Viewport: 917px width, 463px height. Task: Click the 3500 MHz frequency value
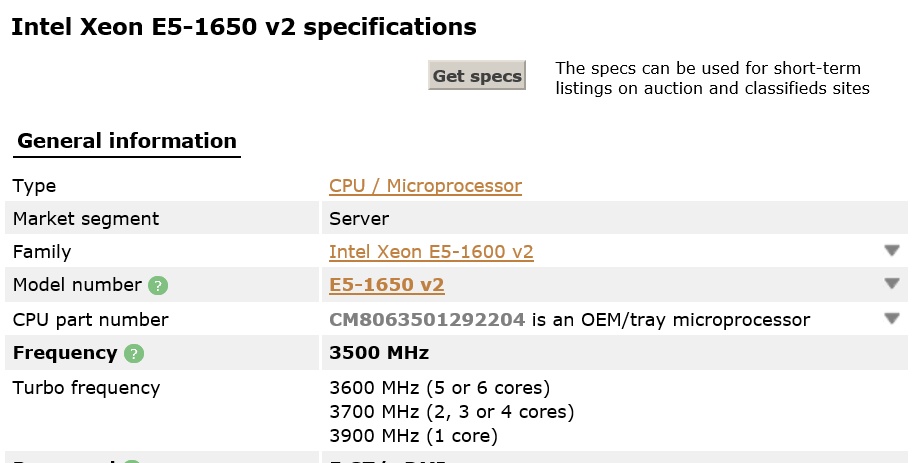point(379,353)
